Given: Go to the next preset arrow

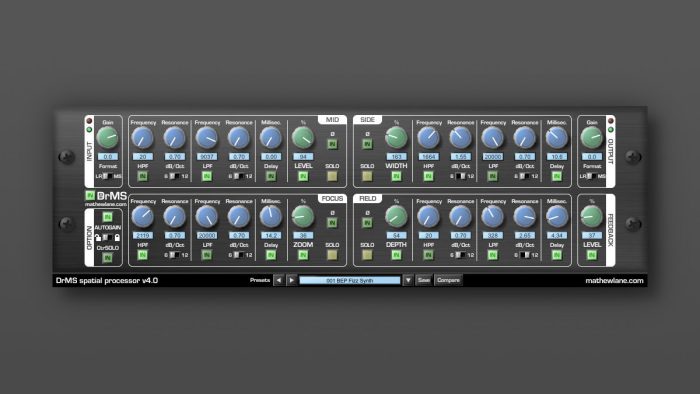Looking at the screenshot, I should pos(292,280).
